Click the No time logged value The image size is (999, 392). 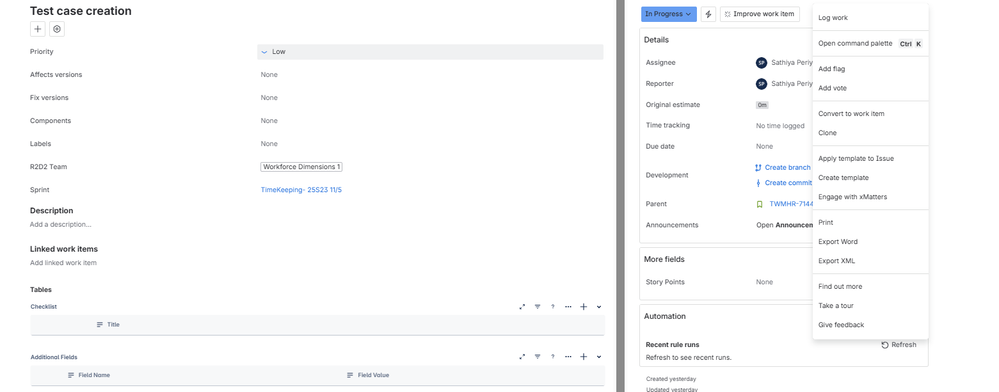click(x=780, y=126)
